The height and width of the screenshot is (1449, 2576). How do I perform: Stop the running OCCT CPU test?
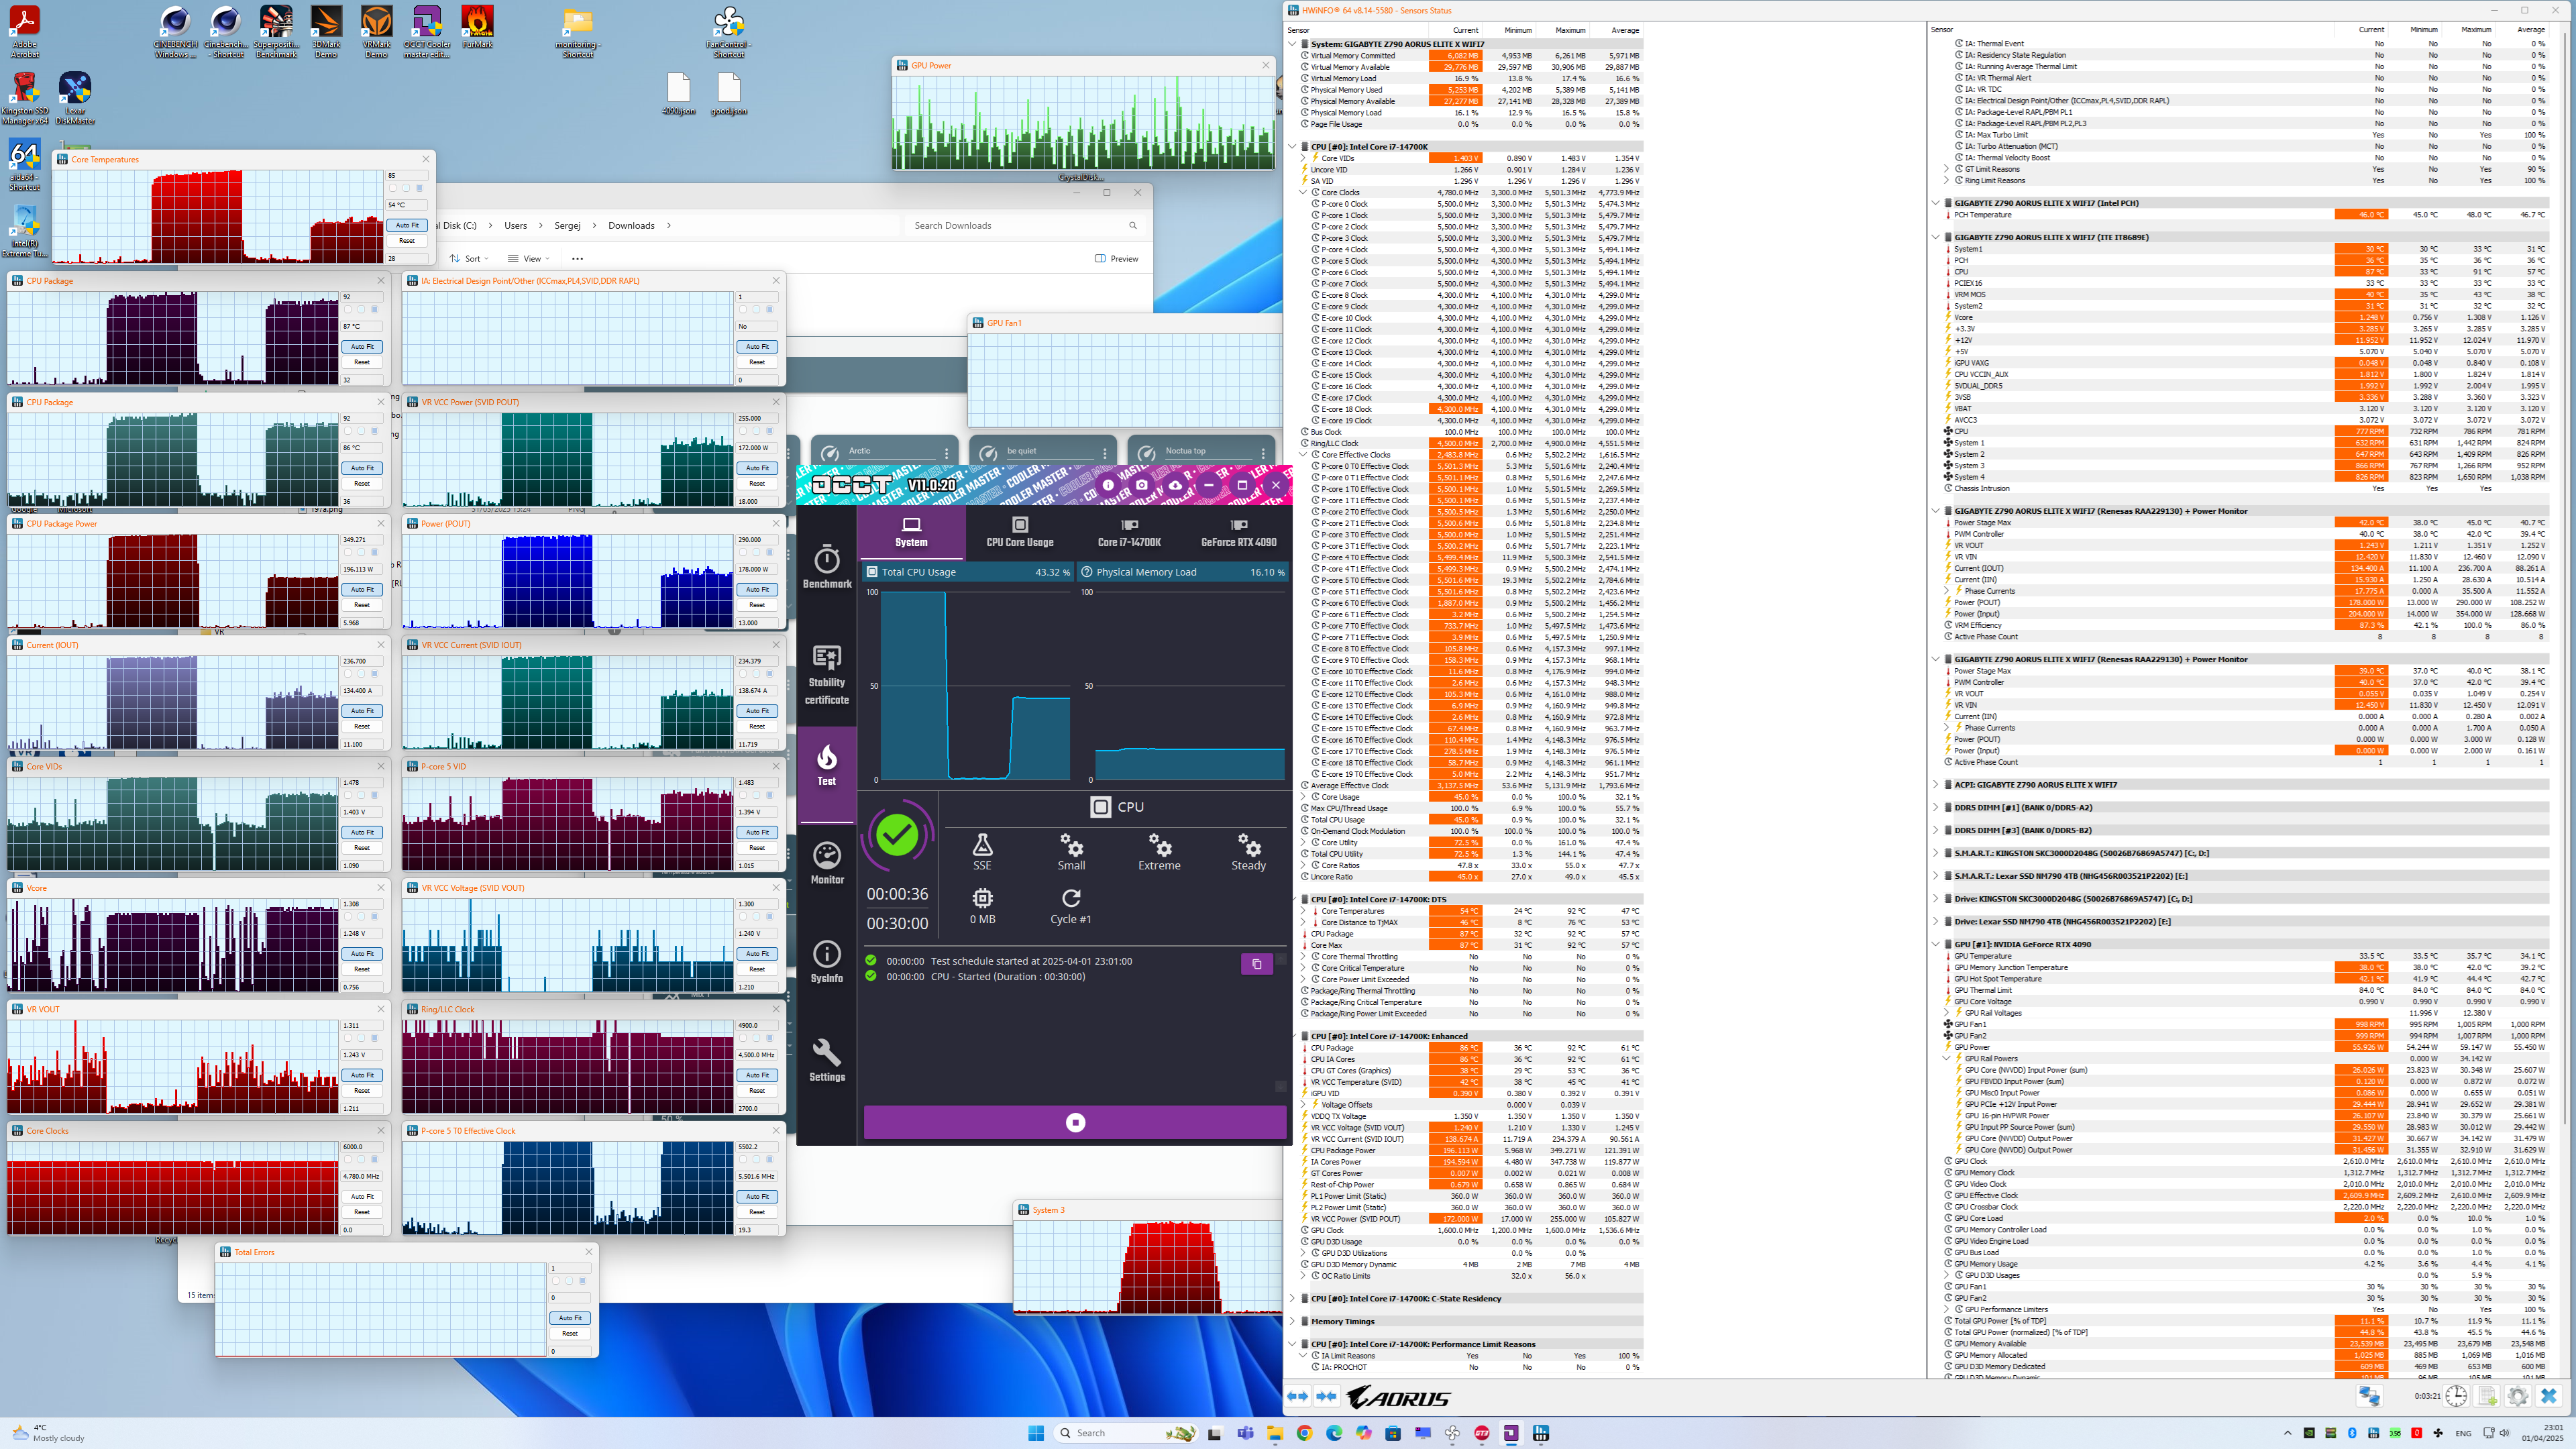pyautogui.click(x=1075, y=1122)
